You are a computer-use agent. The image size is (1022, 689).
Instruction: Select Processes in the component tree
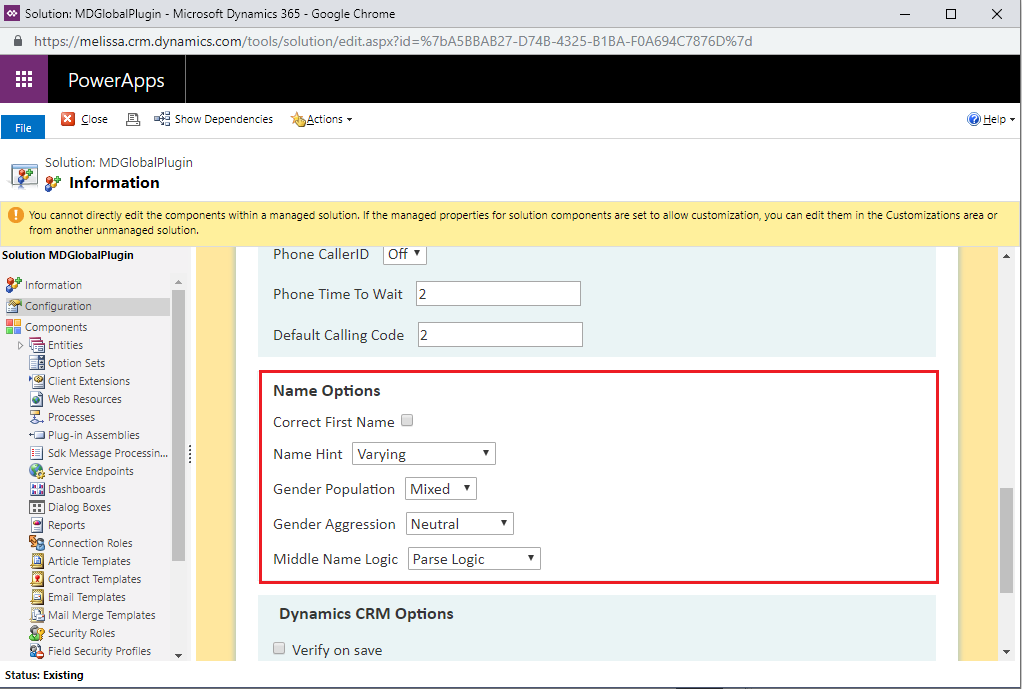coord(72,417)
